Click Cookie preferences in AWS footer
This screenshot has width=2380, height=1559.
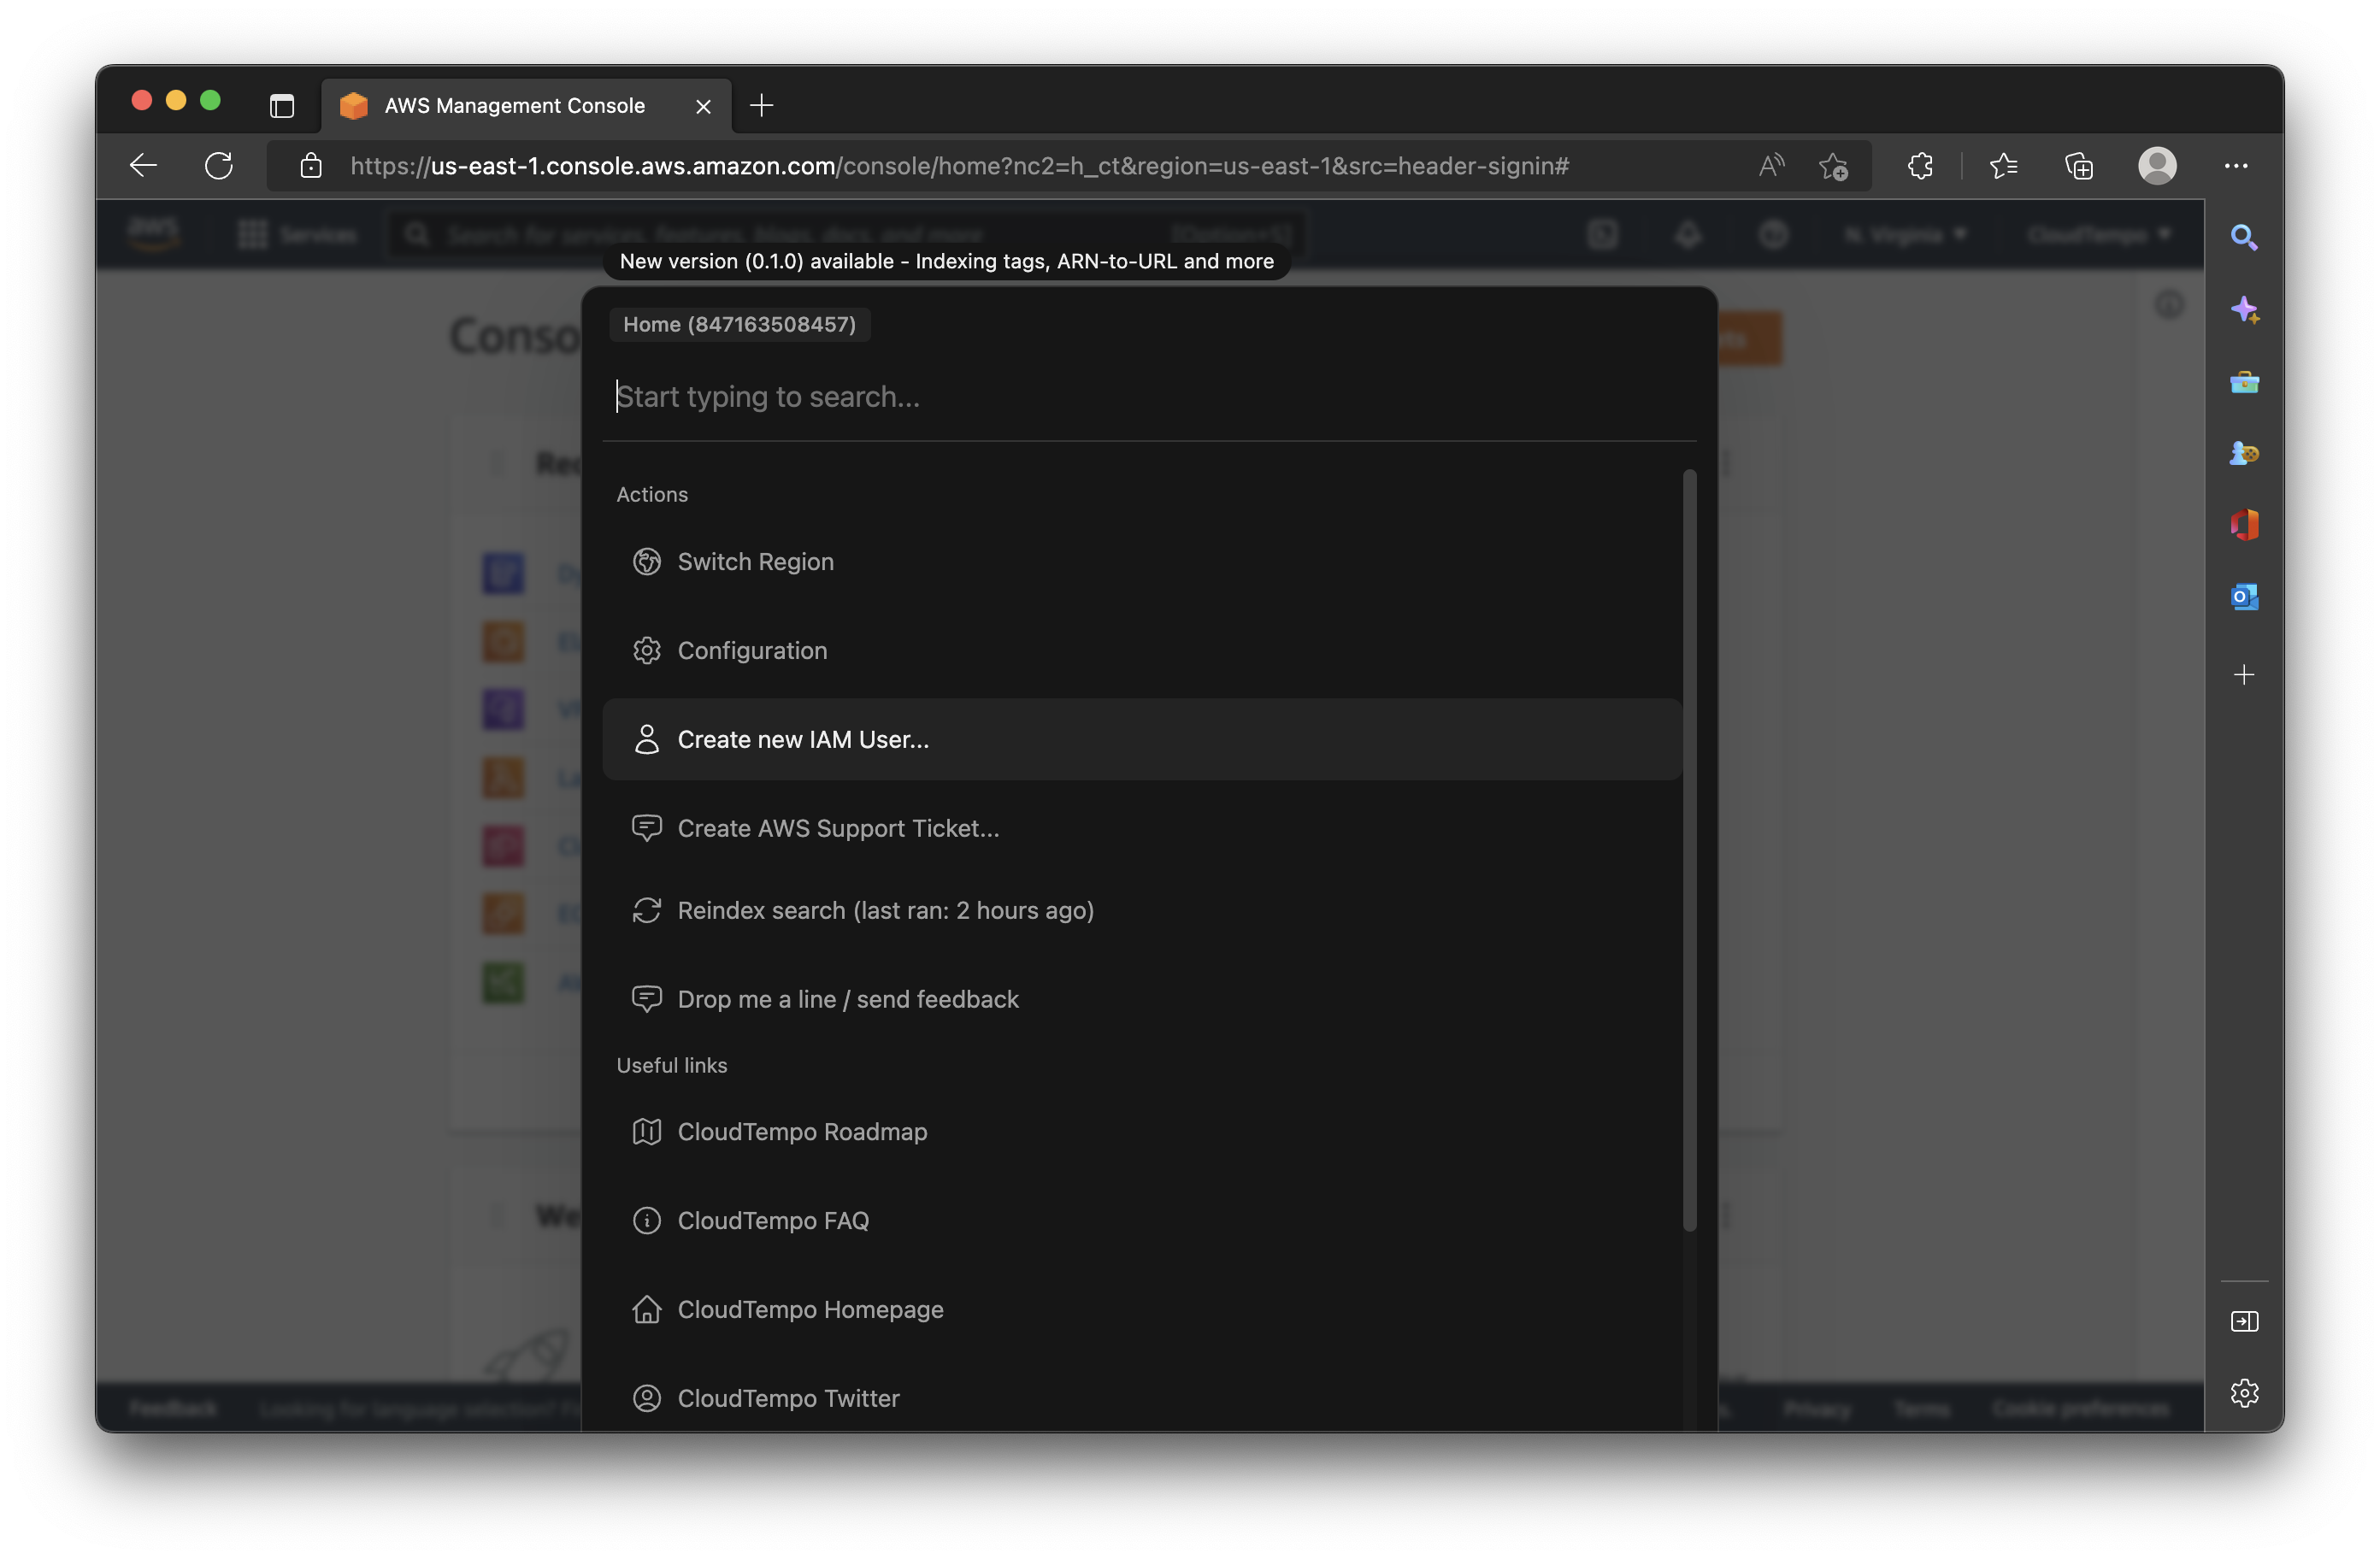coord(2081,1408)
